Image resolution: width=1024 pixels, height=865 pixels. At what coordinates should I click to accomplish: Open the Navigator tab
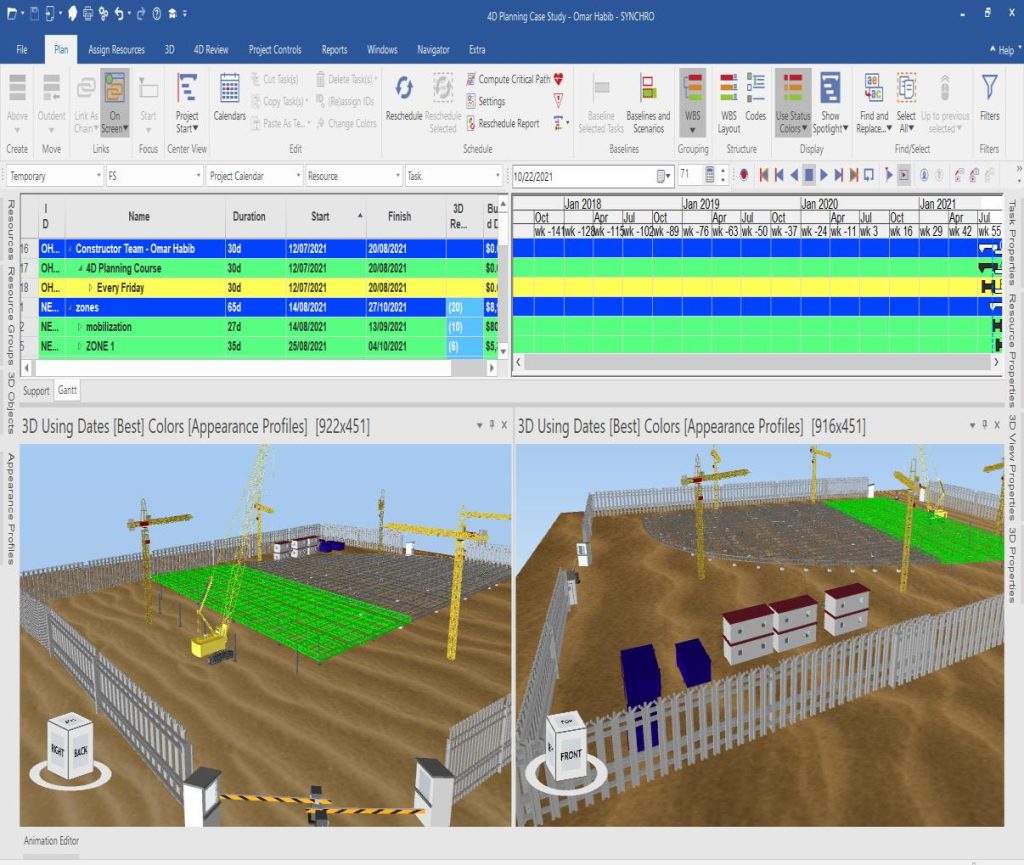click(x=433, y=50)
